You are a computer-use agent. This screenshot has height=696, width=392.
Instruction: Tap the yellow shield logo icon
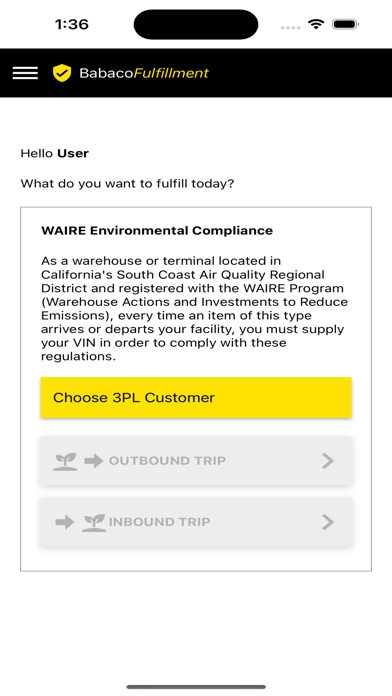[62, 73]
